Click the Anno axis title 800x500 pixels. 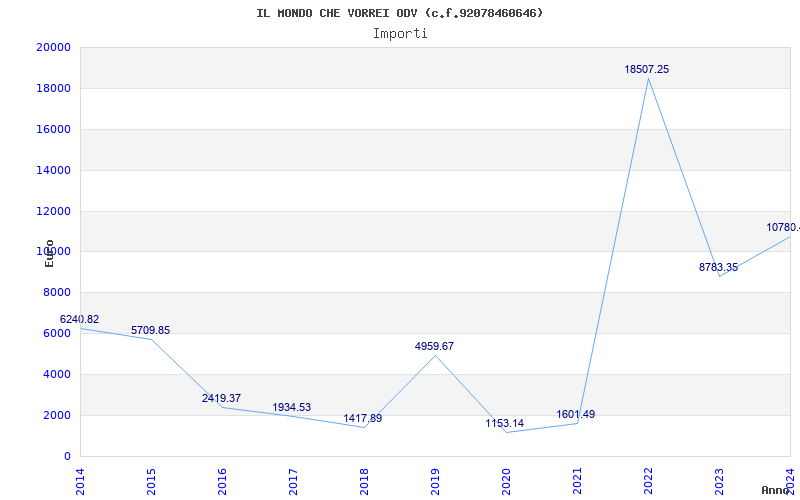776,490
